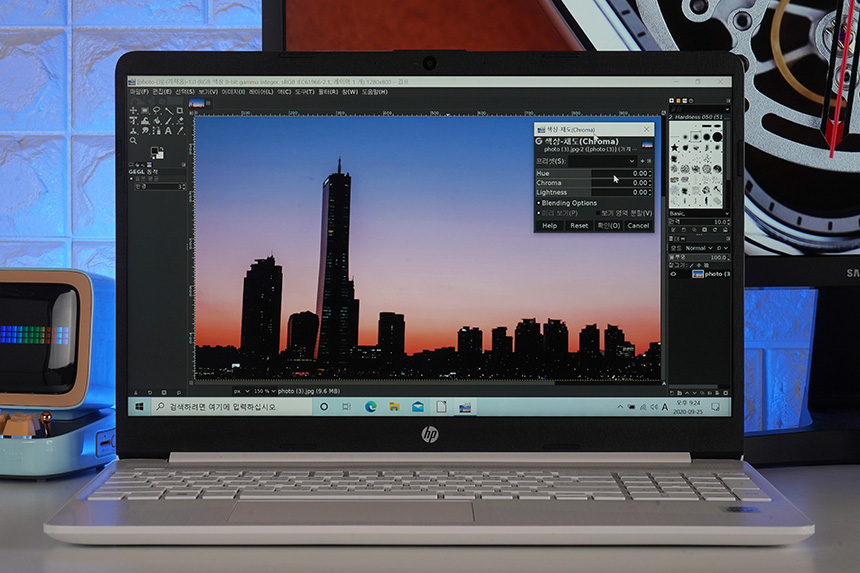Image resolution: width=860 pixels, height=573 pixels.
Task: Select the Text tool
Action: 168,131
